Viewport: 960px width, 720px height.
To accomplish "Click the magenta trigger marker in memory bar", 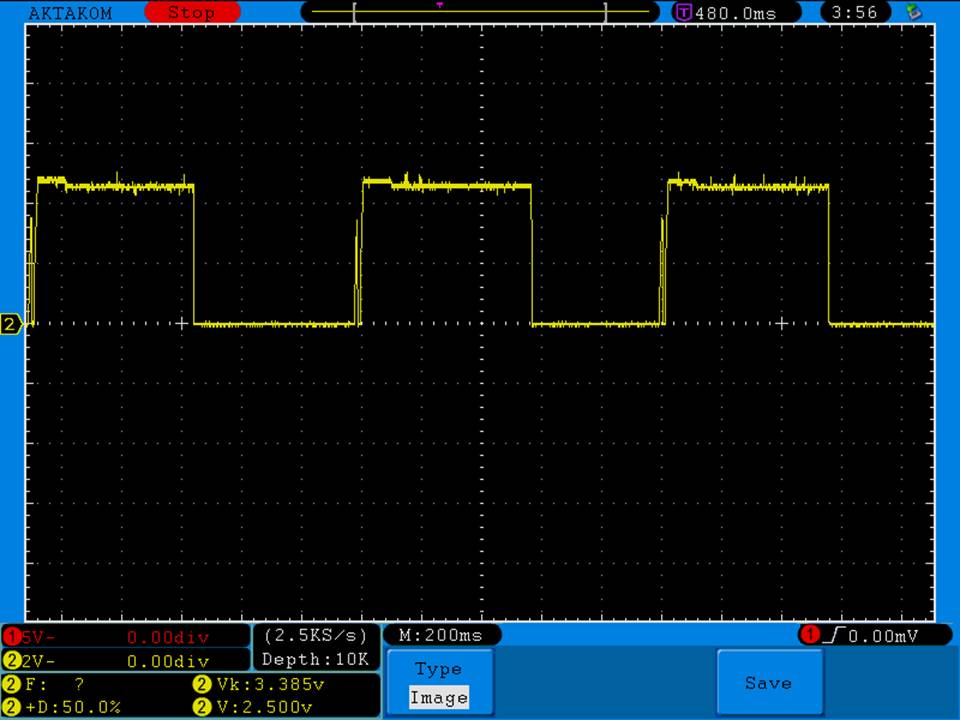I will point(440,5).
